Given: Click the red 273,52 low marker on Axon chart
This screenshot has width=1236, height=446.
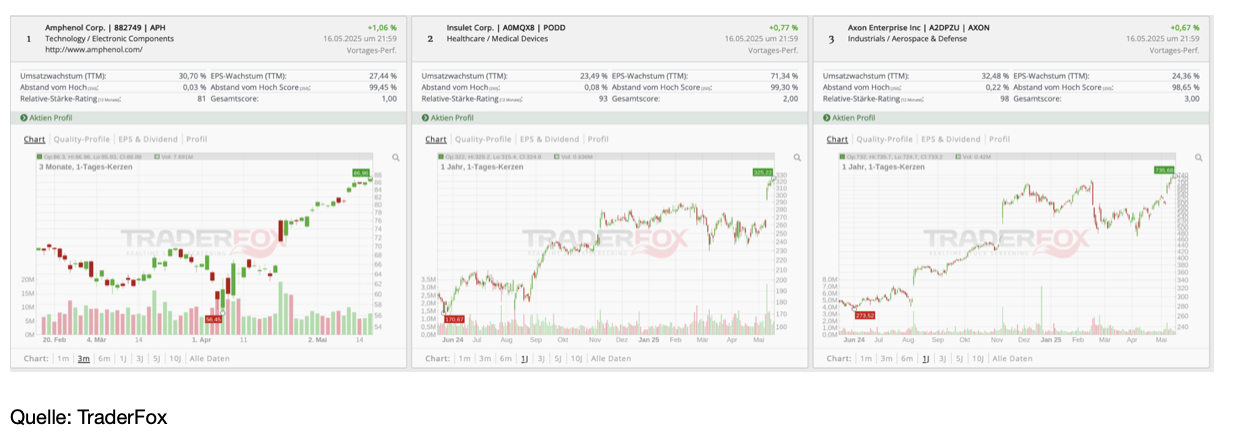Looking at the screenshot, I should (865, 315).
